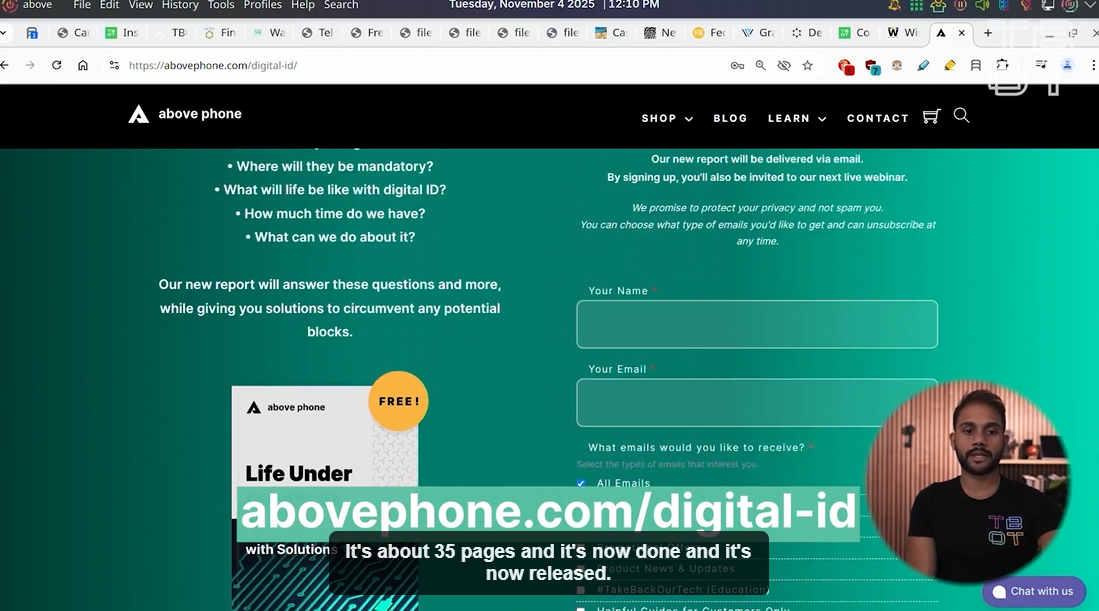Screen dimensions: 1099x611
Task: Open the browser zoom magnifier icon
Action: tap(760, 65)
